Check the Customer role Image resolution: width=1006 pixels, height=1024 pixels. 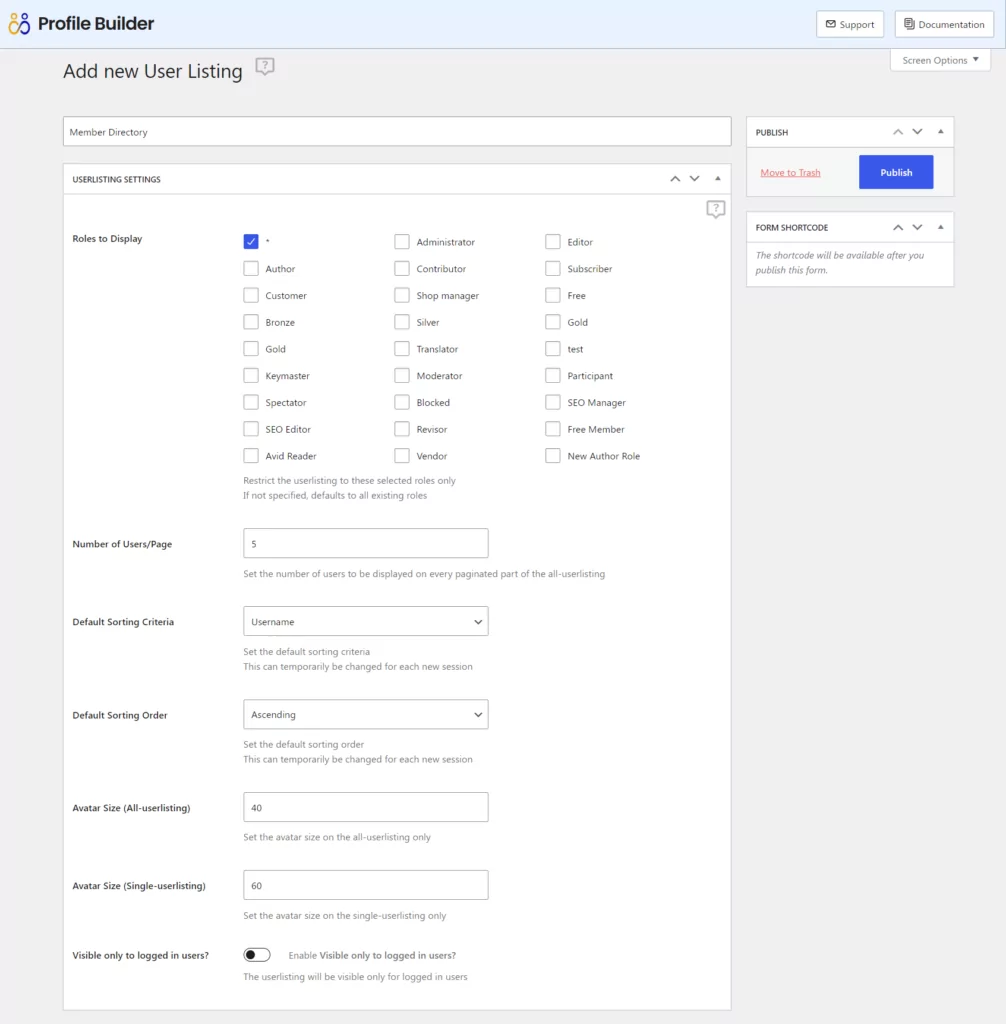coord(251,295)
